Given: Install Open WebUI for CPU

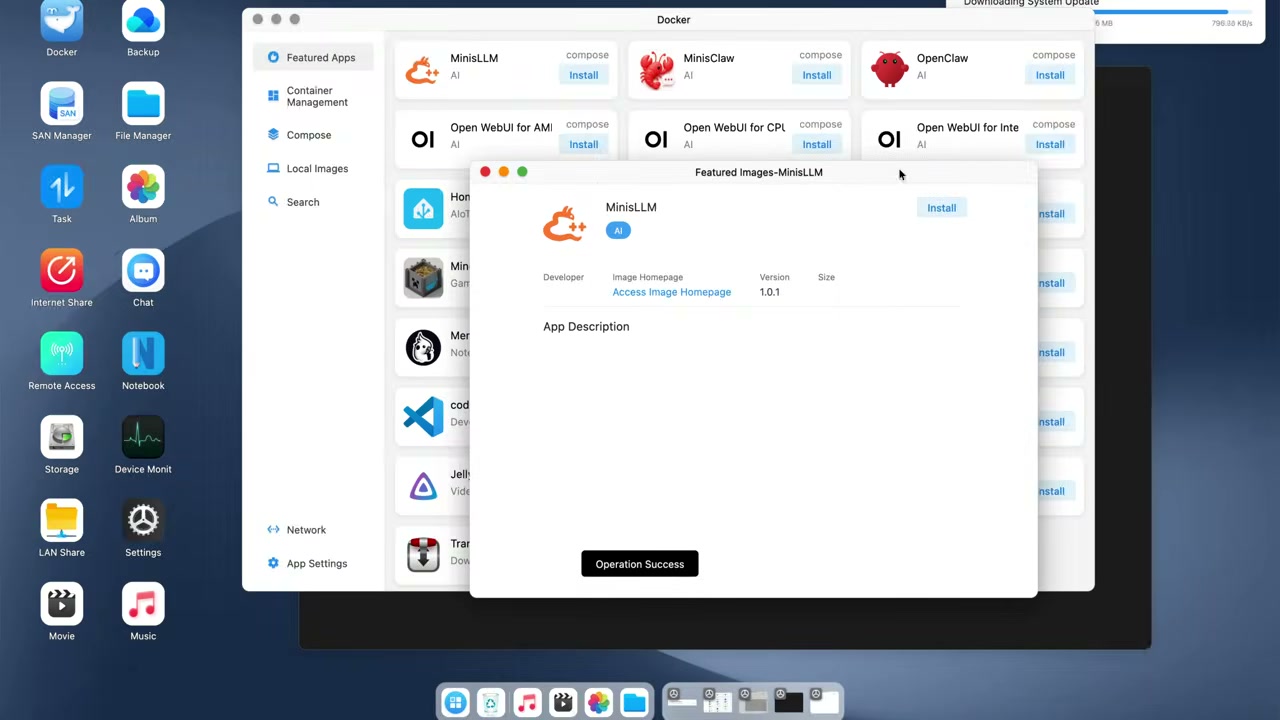Looking at the screenshot, I should 816,144.
